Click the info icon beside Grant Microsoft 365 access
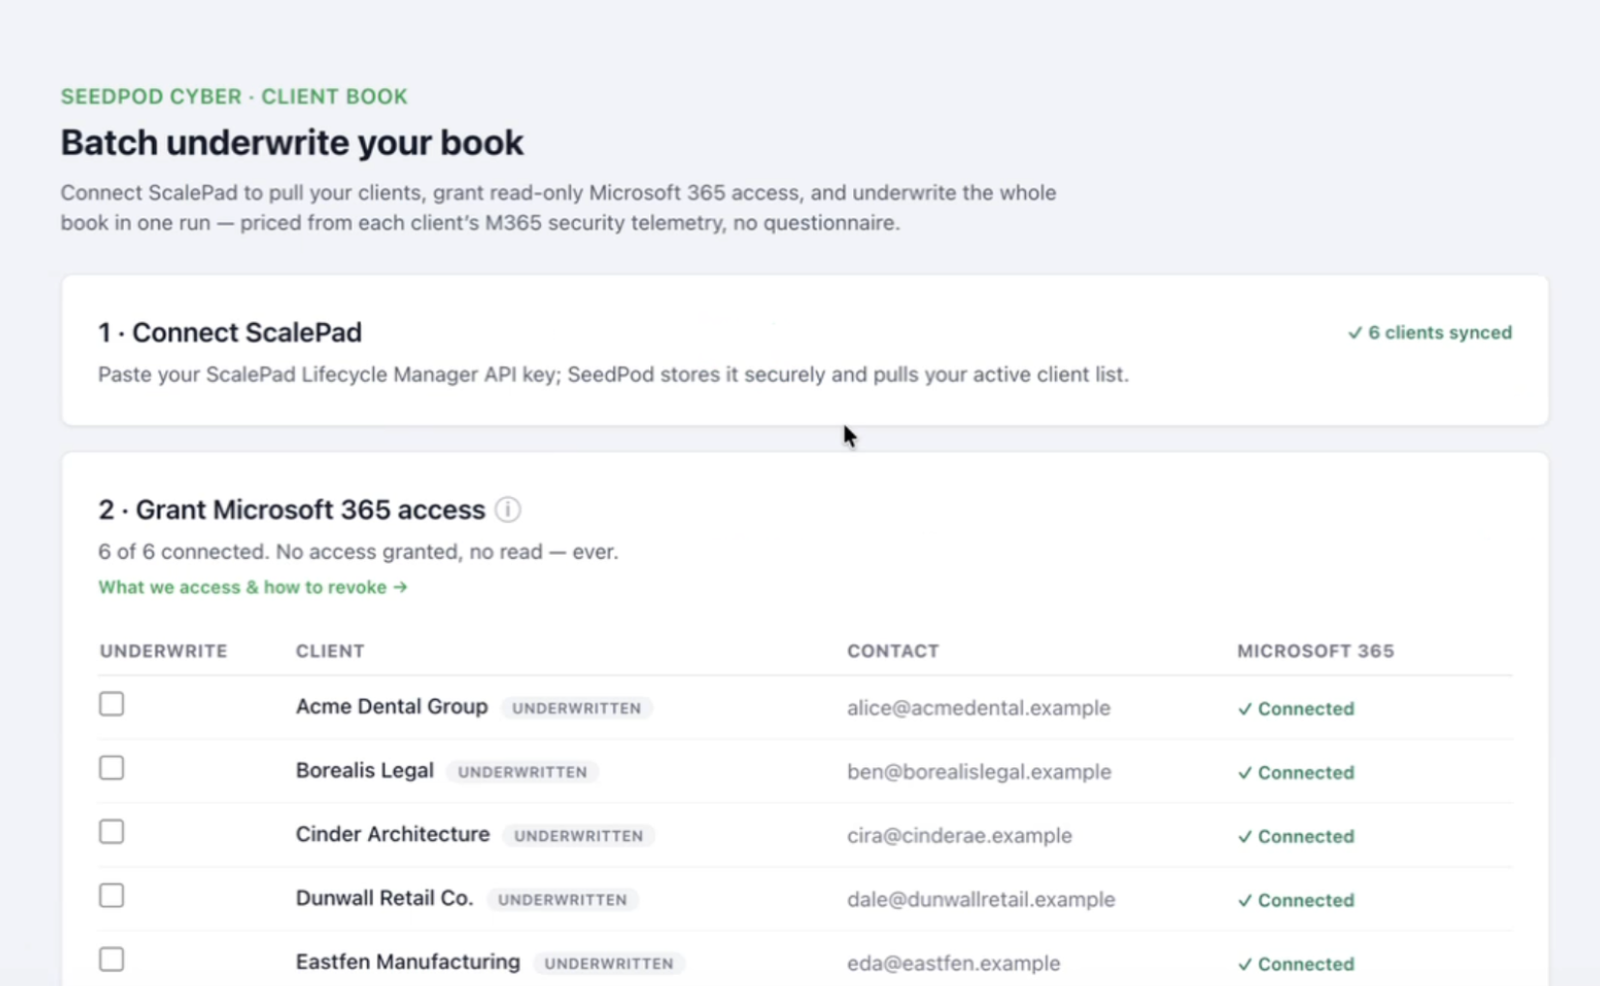Viewport: 1600px width, 986px height. pyautogui.click(x=508, y=510)
